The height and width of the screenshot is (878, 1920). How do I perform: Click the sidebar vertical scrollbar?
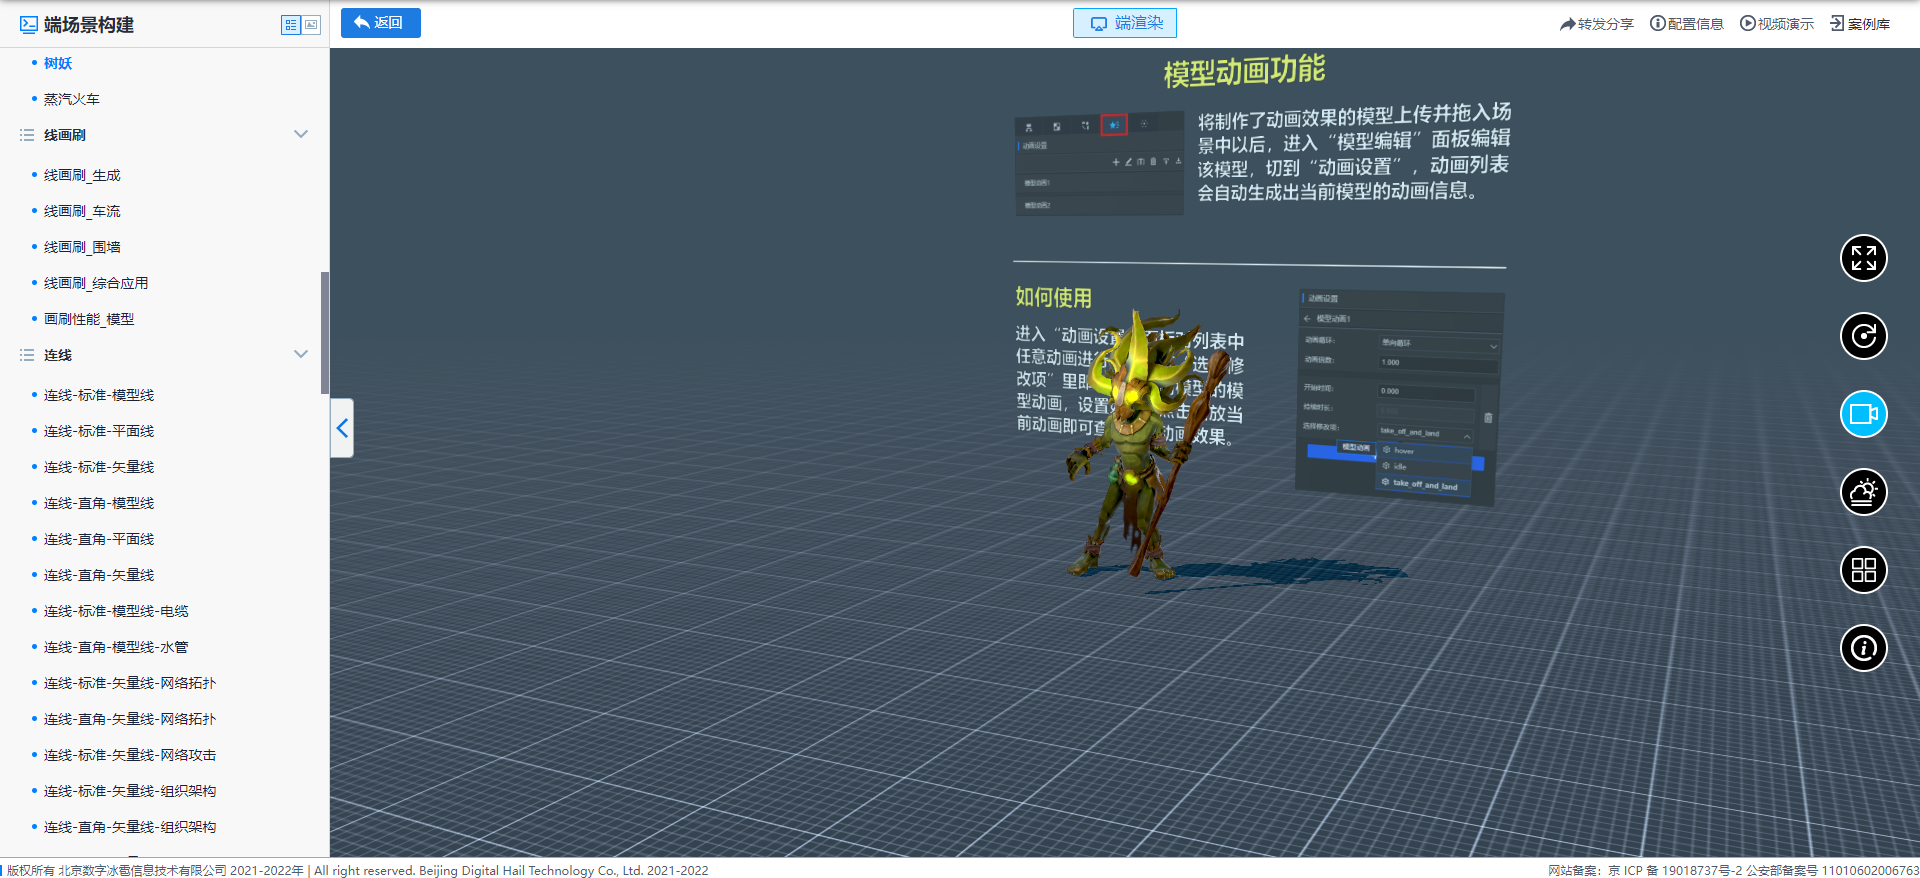tap(324, 333)
